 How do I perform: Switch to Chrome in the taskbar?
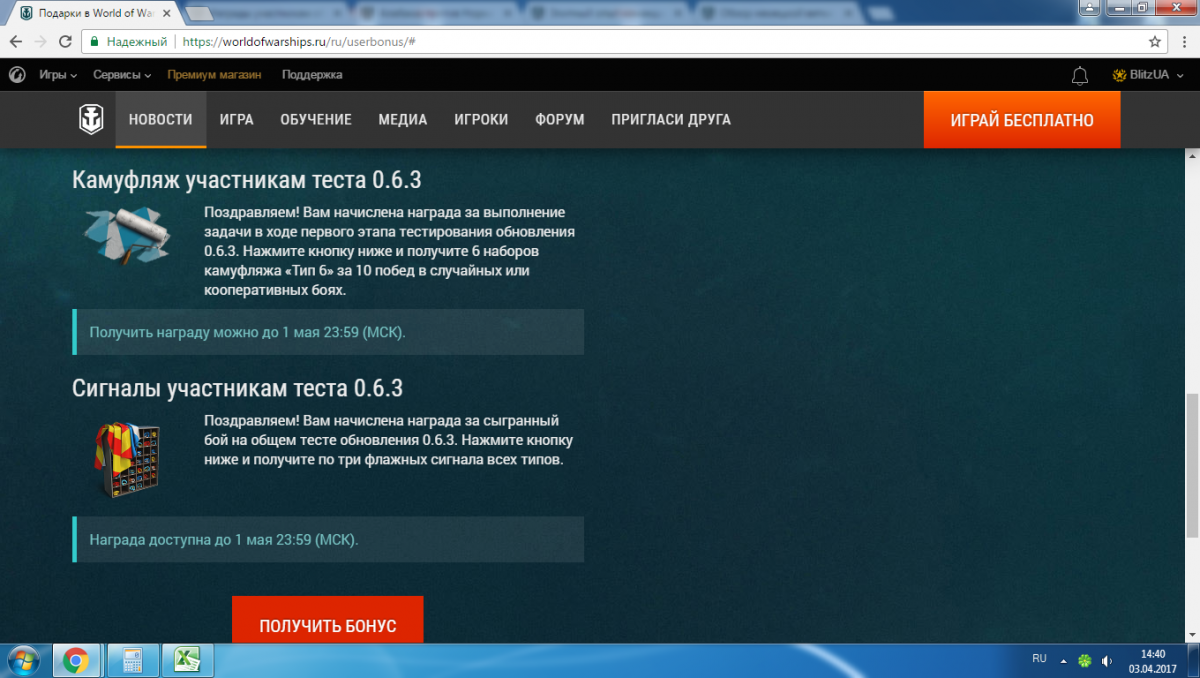[x=76, y=661]
